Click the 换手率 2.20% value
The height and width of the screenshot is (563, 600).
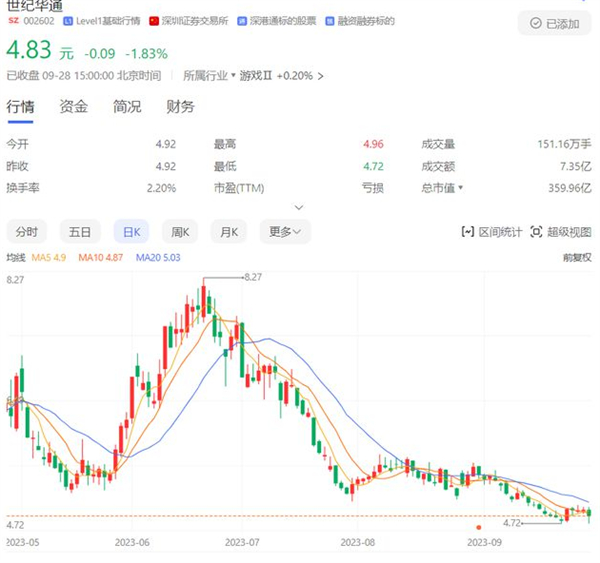tap(161, 188)
